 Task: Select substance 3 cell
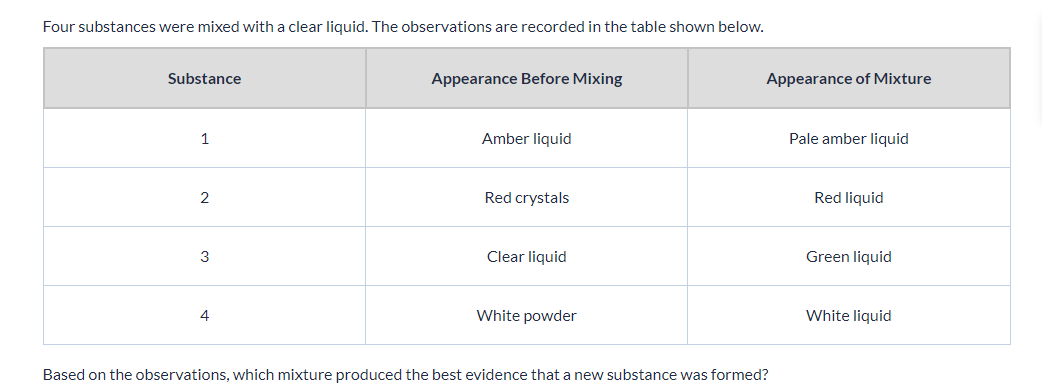tap(204, 256)
